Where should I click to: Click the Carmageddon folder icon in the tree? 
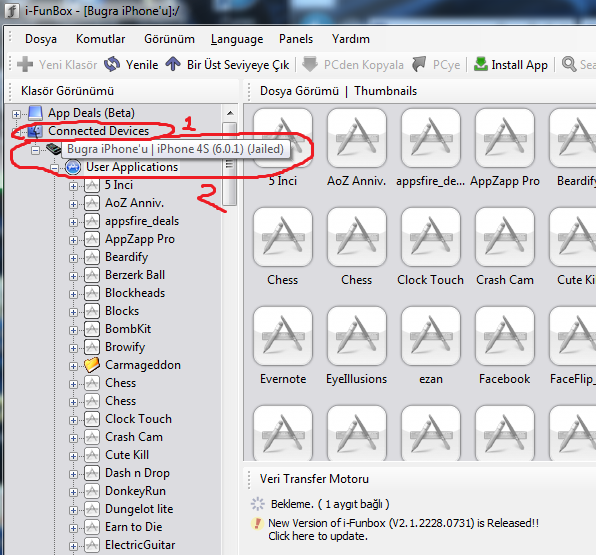[x=92, y=365]
